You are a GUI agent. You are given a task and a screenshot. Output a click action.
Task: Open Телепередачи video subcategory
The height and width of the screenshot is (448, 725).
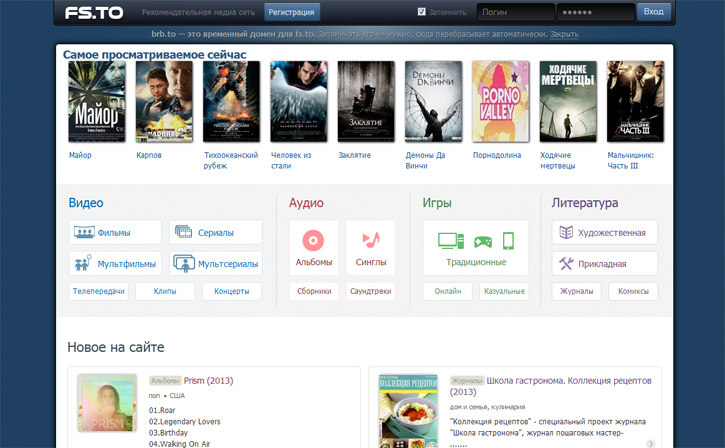pyautogui.click(x=99, y=292)
